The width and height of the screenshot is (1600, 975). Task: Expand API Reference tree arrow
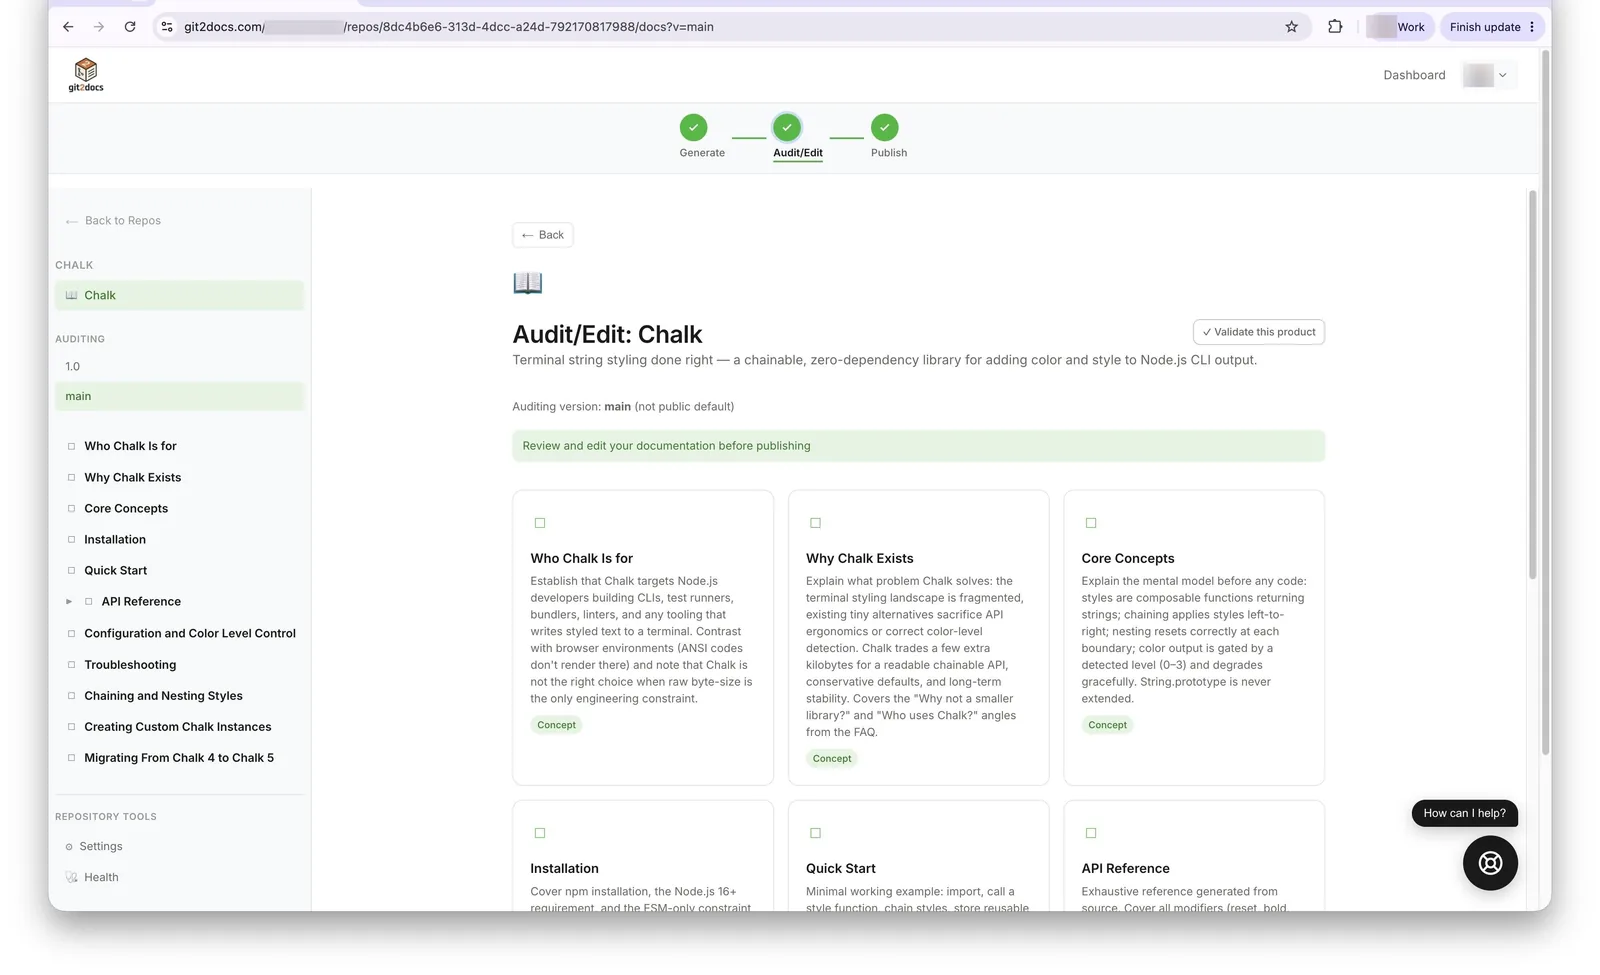pos(69,602)
